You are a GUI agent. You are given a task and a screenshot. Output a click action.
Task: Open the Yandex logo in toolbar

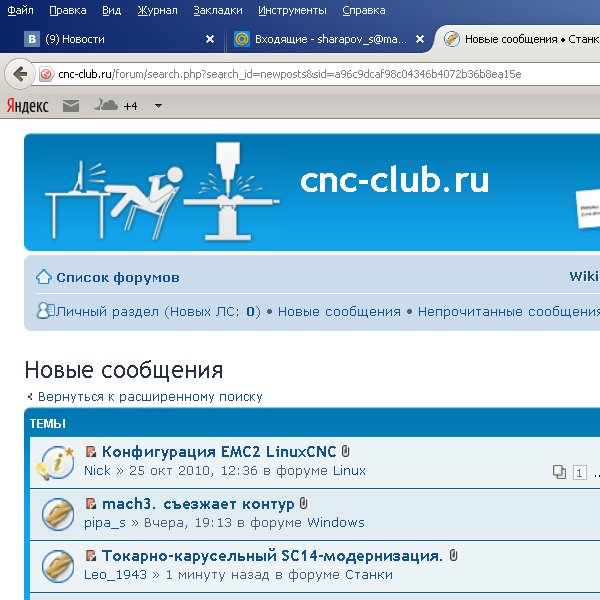[x=28, y=106]
